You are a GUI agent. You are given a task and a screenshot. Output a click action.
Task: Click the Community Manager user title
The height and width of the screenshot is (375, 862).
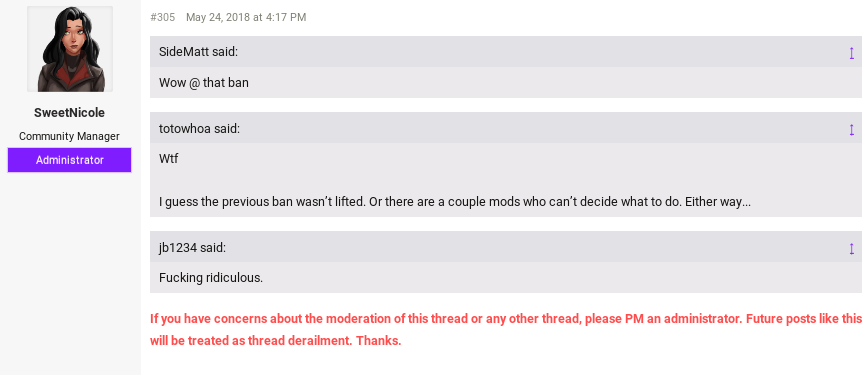tap(69, 136)
